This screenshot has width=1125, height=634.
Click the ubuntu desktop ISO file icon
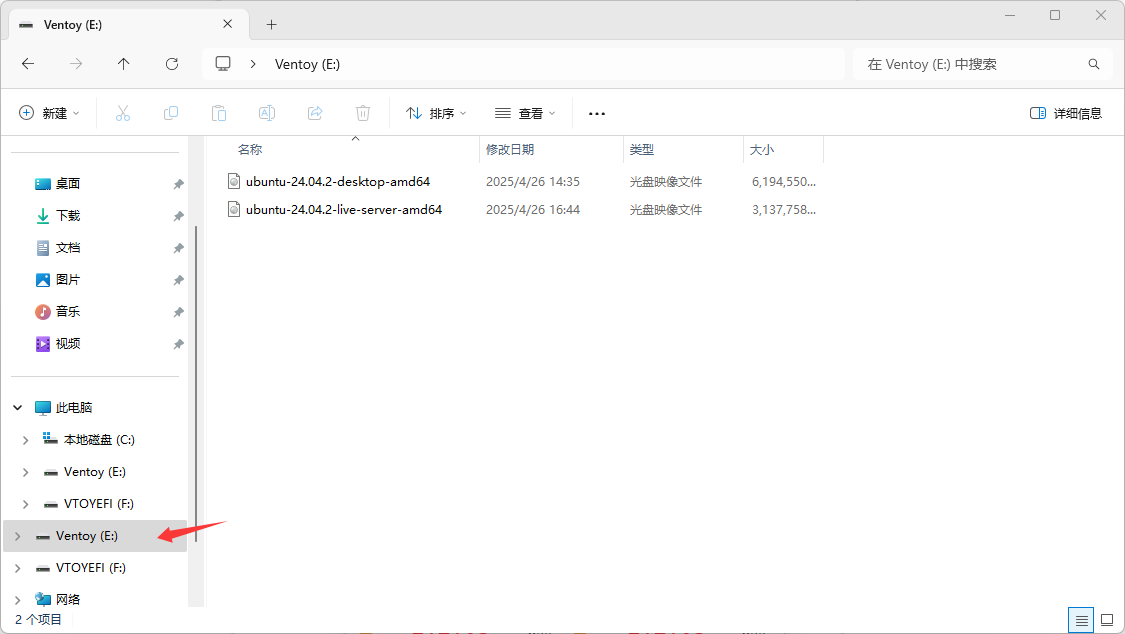(x=234, y=181)
